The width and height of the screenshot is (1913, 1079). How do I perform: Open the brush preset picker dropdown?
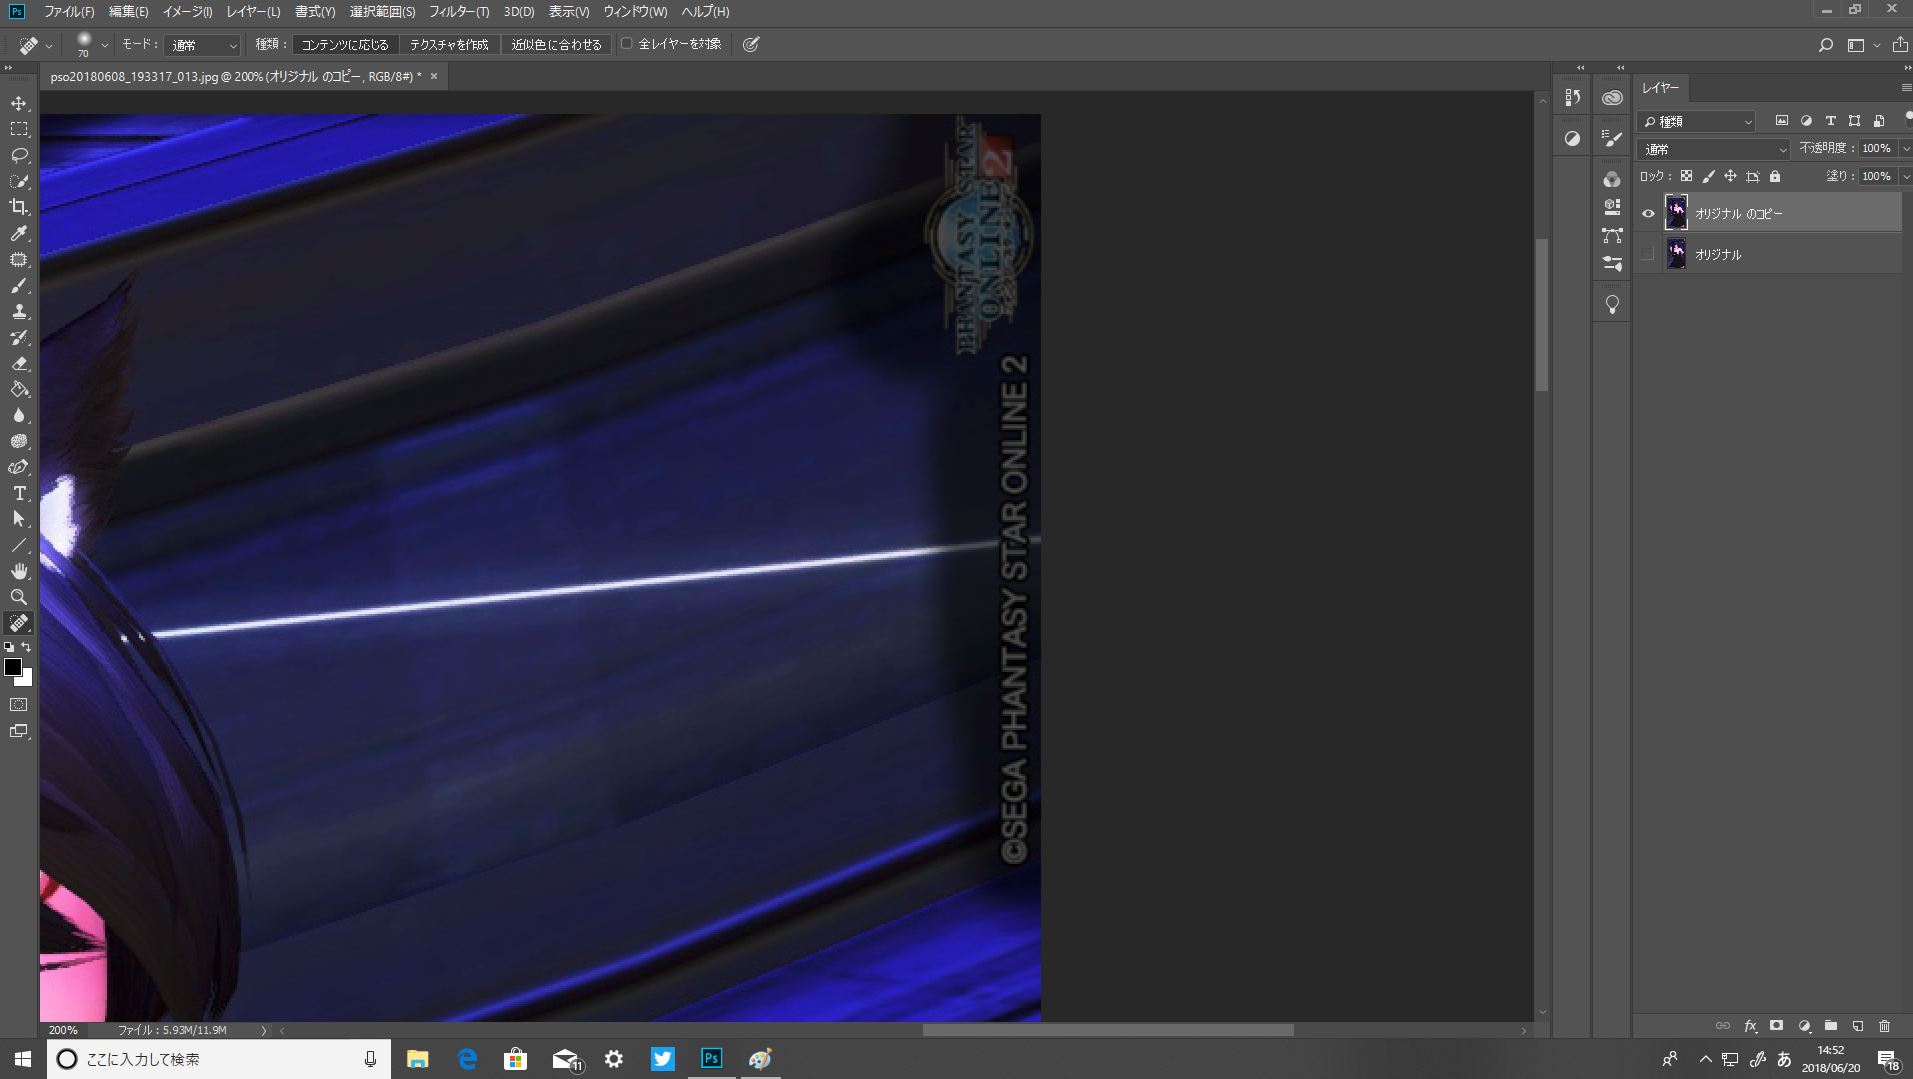click(x=104, y=45)
